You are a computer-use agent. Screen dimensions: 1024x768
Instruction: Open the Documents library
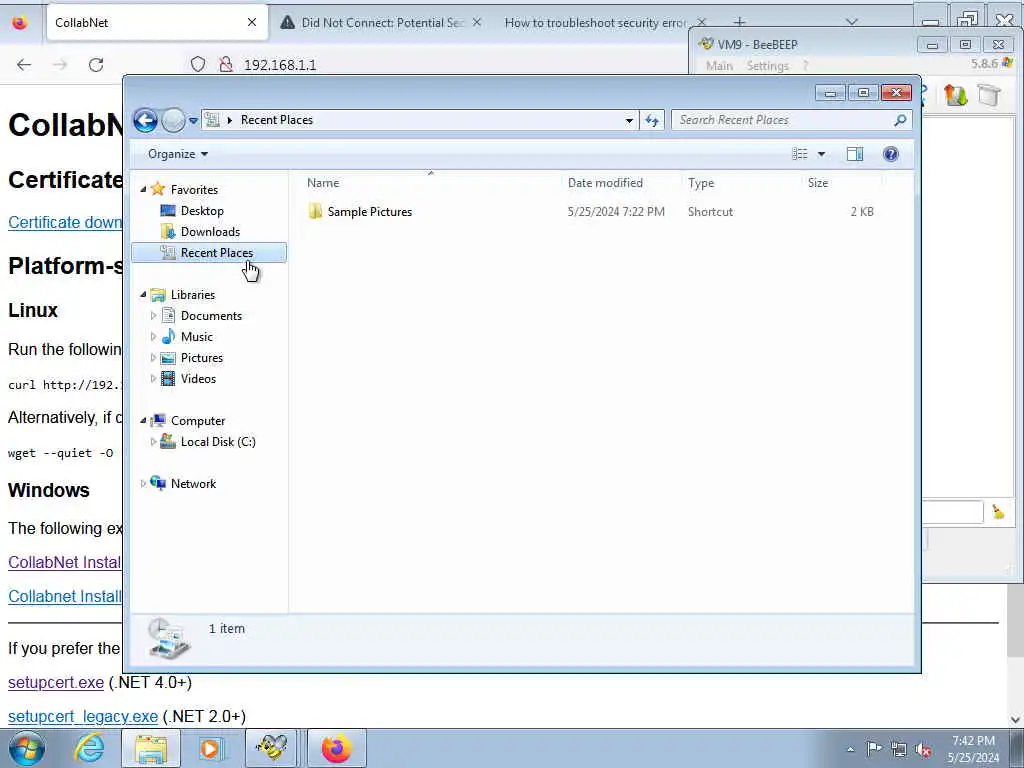coord(211,316)
